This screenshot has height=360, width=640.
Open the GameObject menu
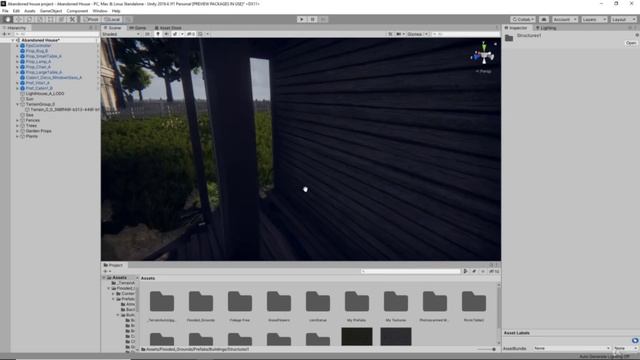pos(51,11)
